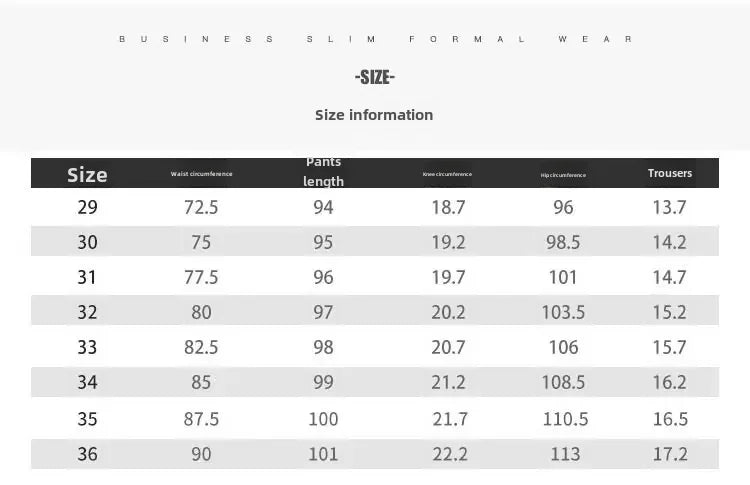Select the Waist circumference column header

click(x=201, y=174)
